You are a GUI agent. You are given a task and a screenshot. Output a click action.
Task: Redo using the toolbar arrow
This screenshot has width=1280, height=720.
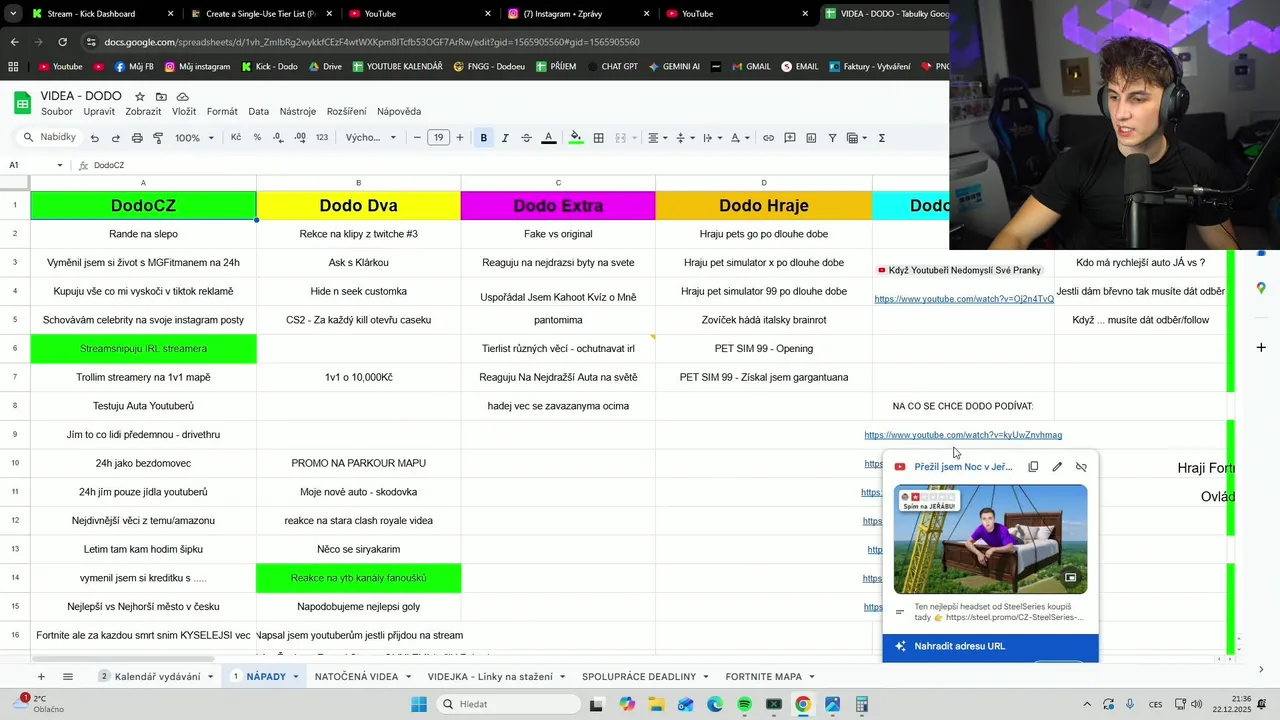click(x=116, y=138)
